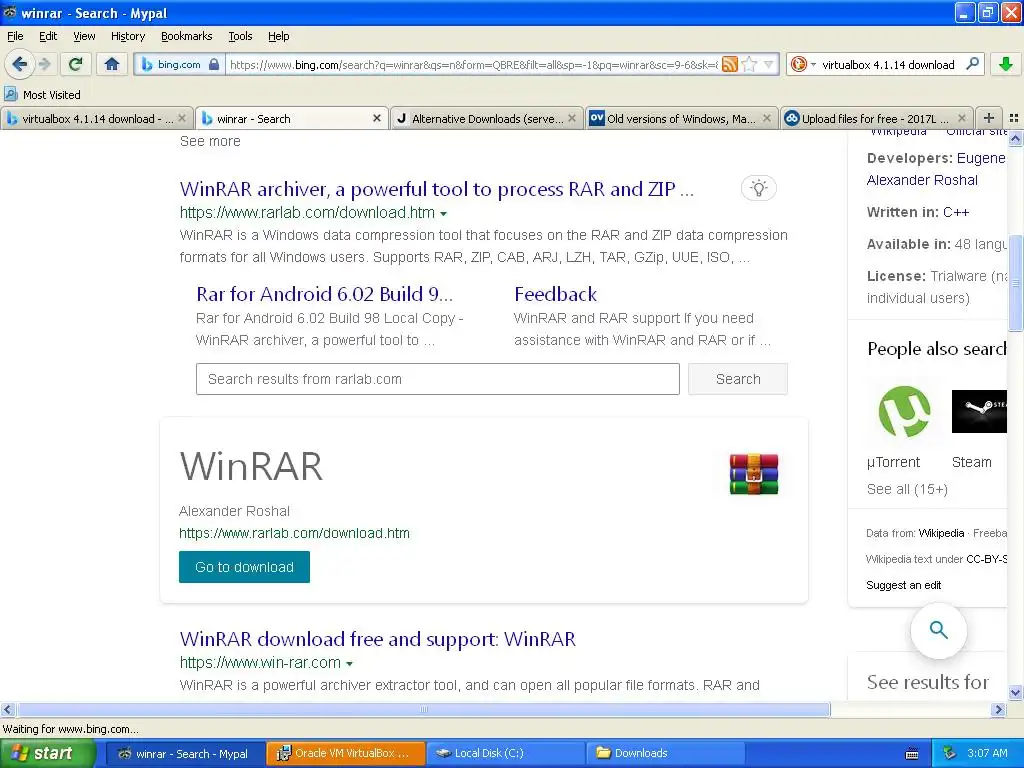The width and height of the screenshot is (1024, 768).
Task: Close the virtualbox 4.1.14 download tab
Action: pos(182,118)
